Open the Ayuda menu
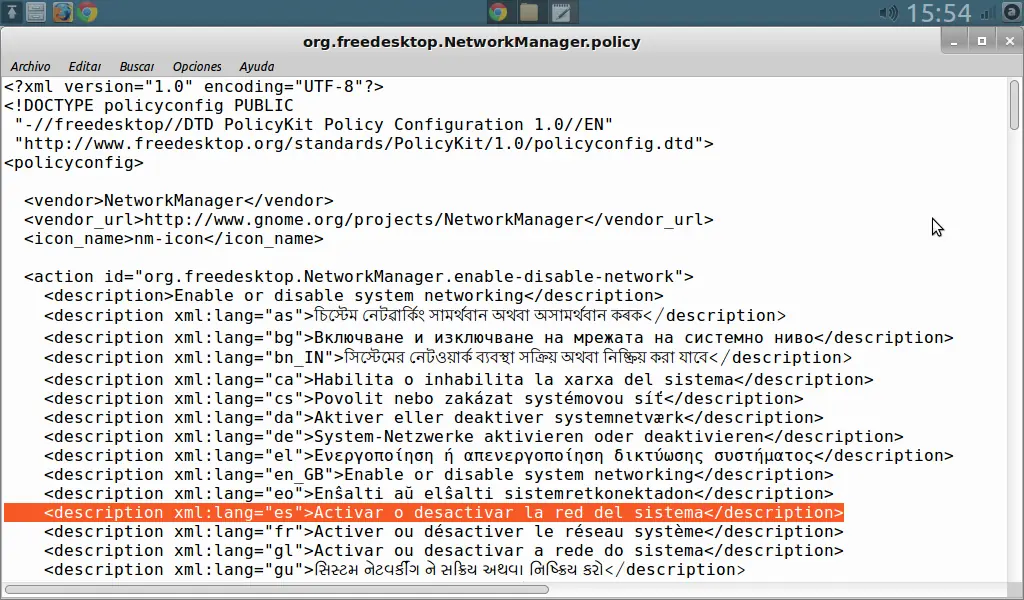 [257, 67]
